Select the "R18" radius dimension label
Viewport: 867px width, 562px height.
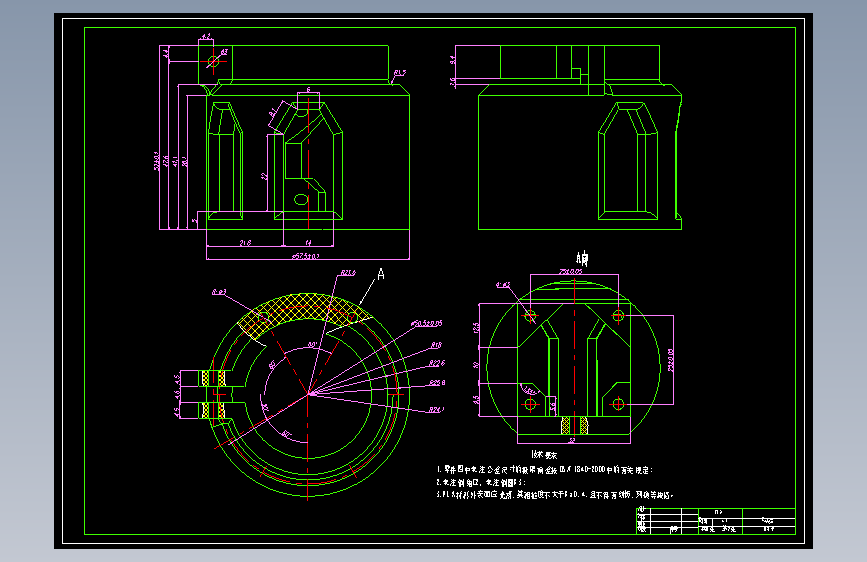[436, 345]
